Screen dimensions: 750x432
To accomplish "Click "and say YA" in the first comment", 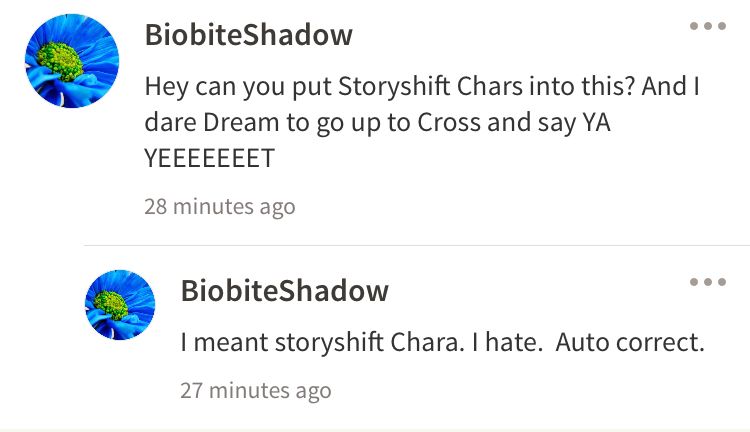I will pyautogui.click(x=549, y=122).
